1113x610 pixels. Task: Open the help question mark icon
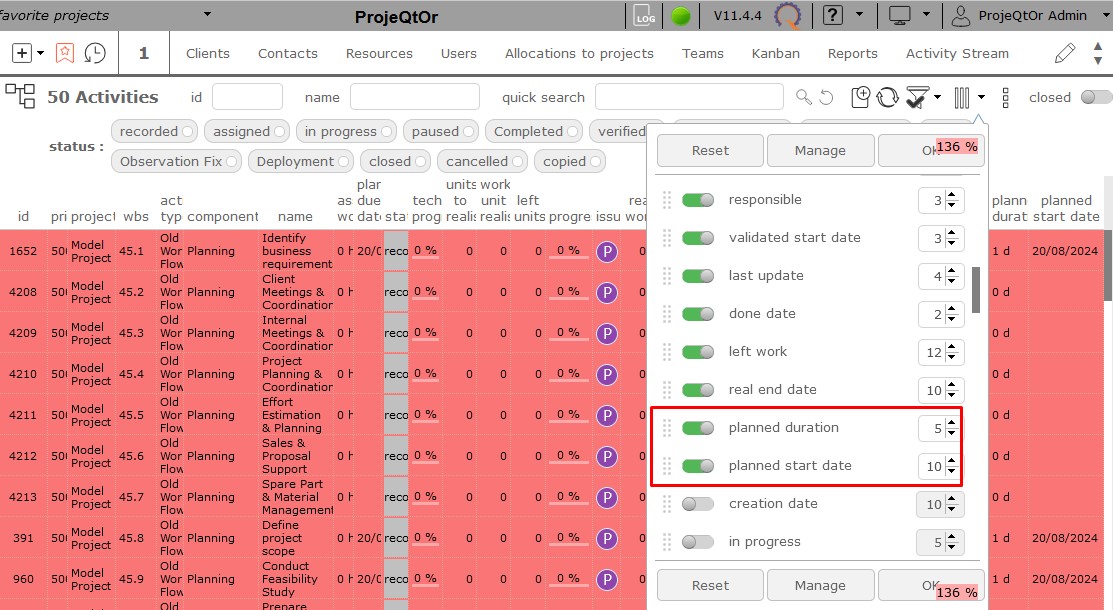point(832,15)
